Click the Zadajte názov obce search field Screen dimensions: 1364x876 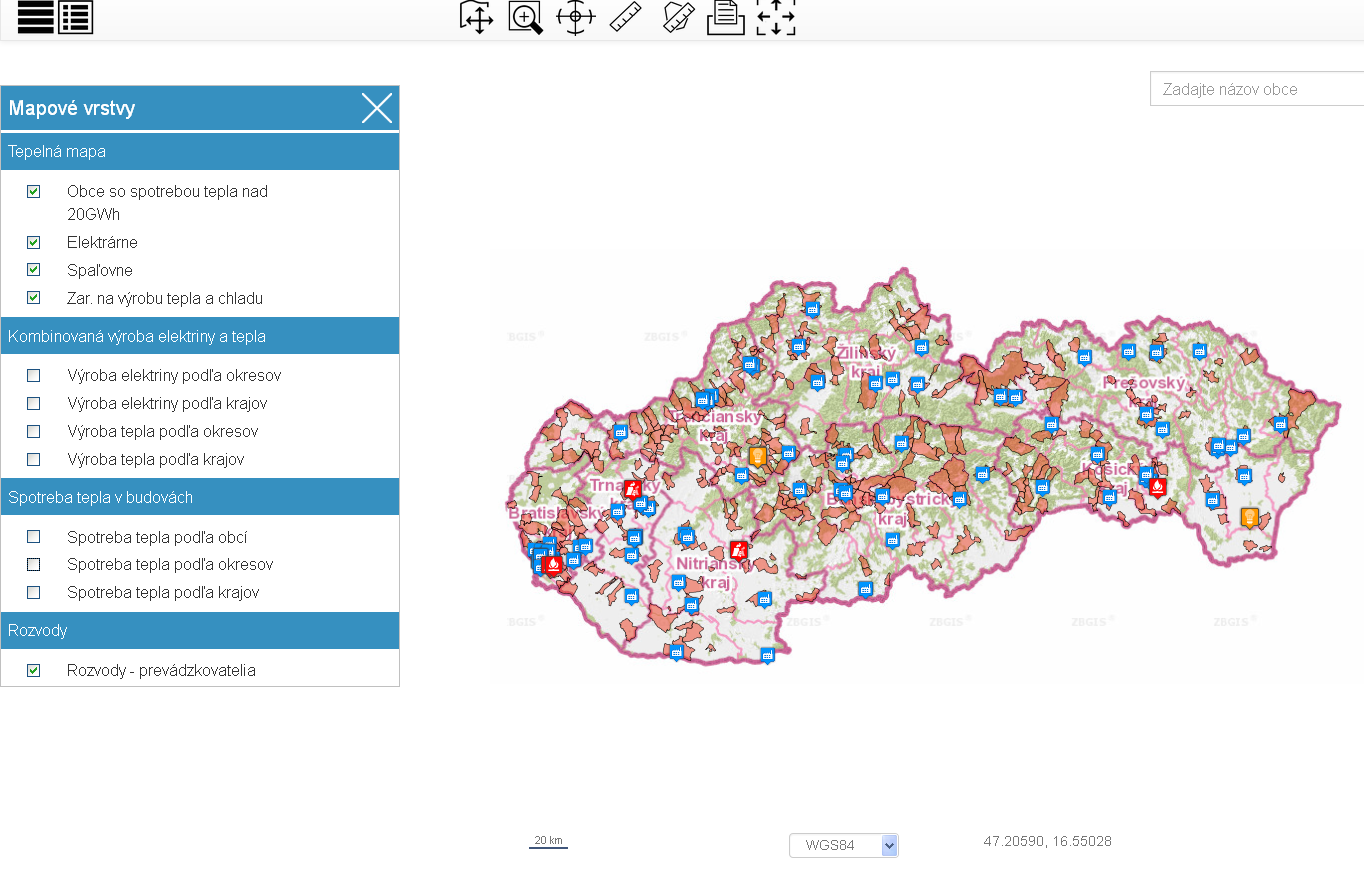tap(1260, 88)
